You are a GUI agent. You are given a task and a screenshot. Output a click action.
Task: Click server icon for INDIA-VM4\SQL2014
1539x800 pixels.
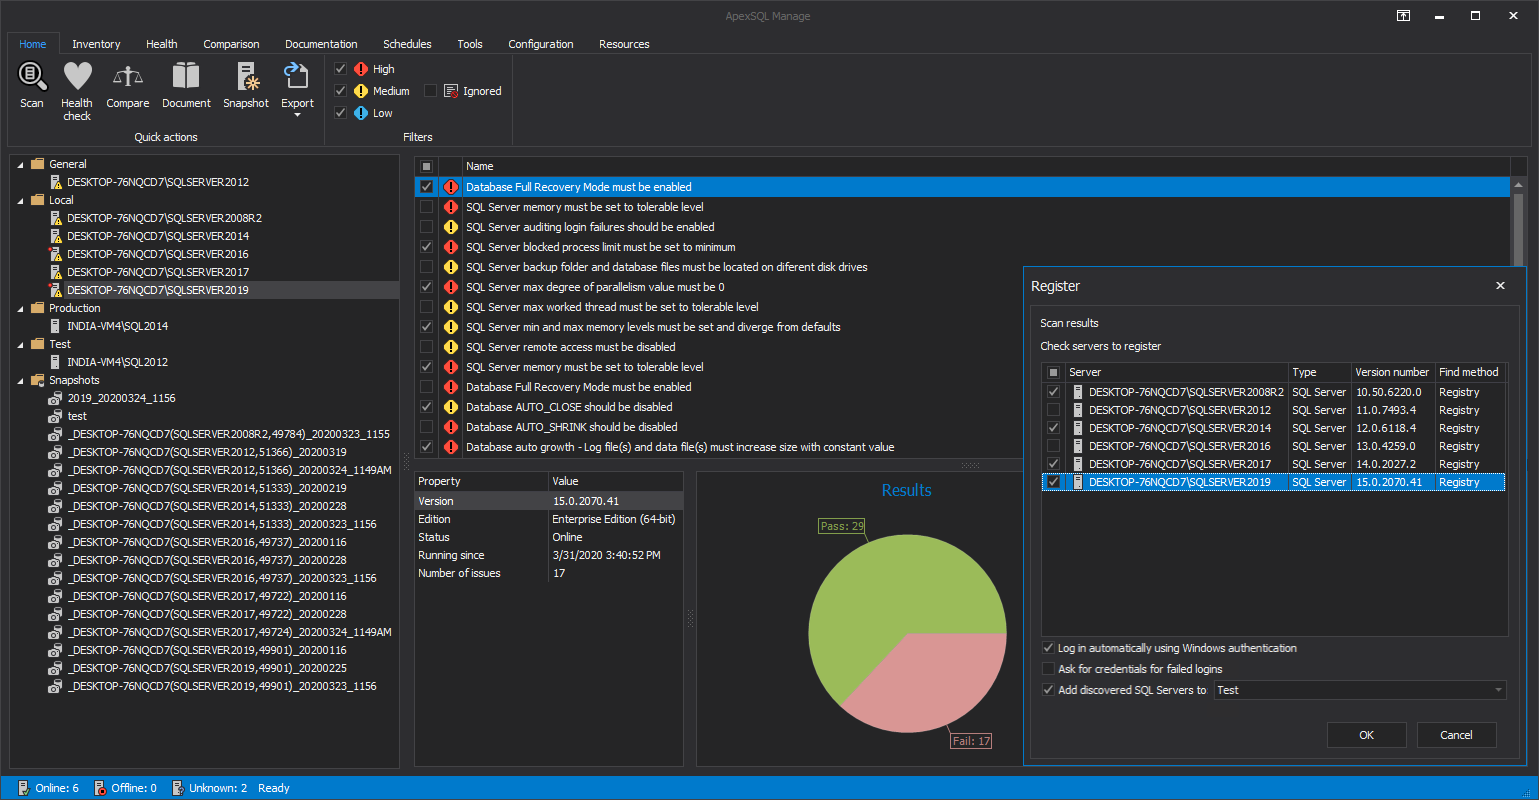click(x=56, y=326)
